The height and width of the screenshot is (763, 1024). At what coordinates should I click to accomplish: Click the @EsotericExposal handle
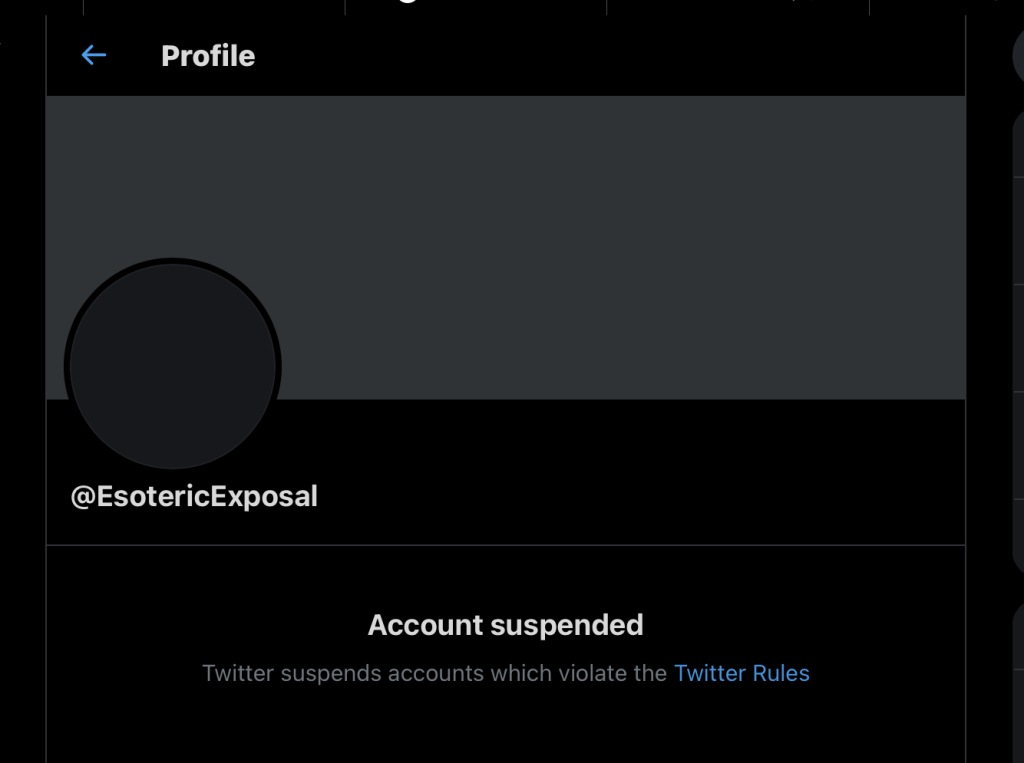(x=194, y=496)
